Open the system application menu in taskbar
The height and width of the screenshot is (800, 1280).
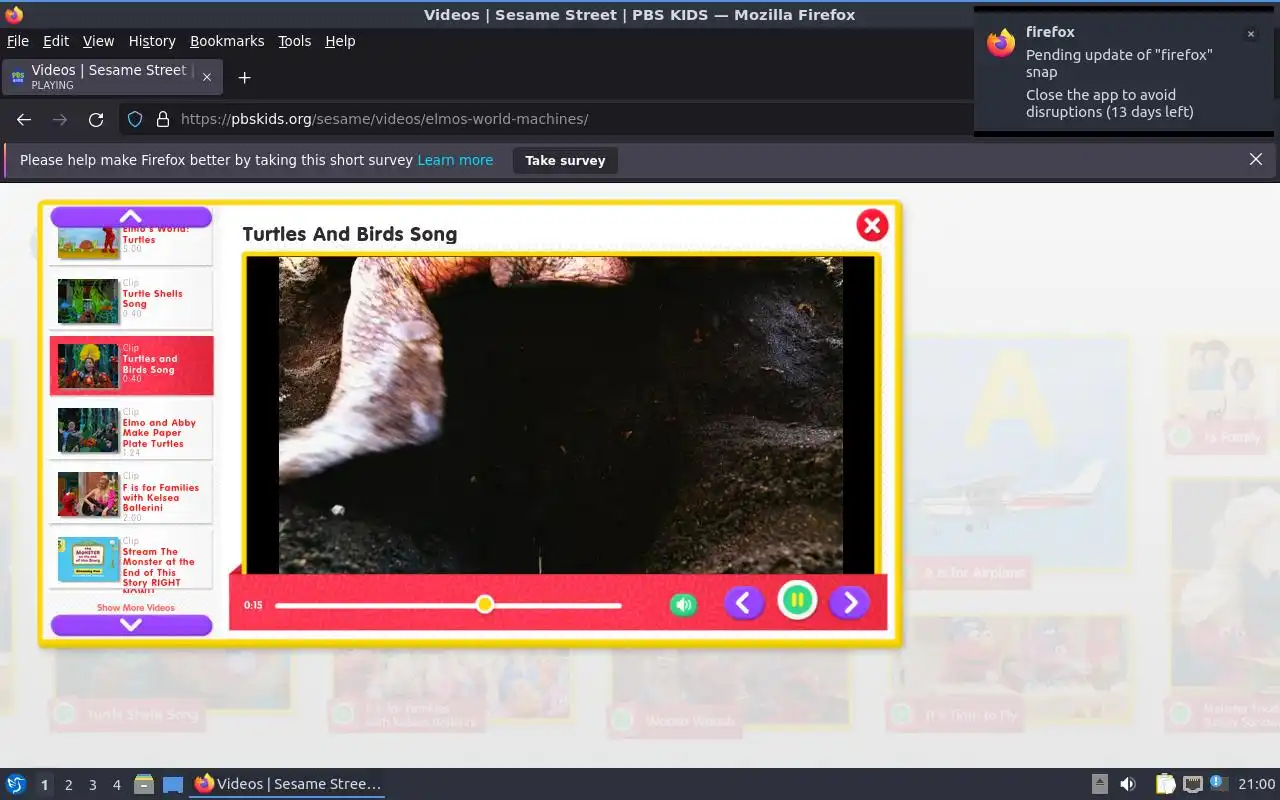tap(16, 784)
